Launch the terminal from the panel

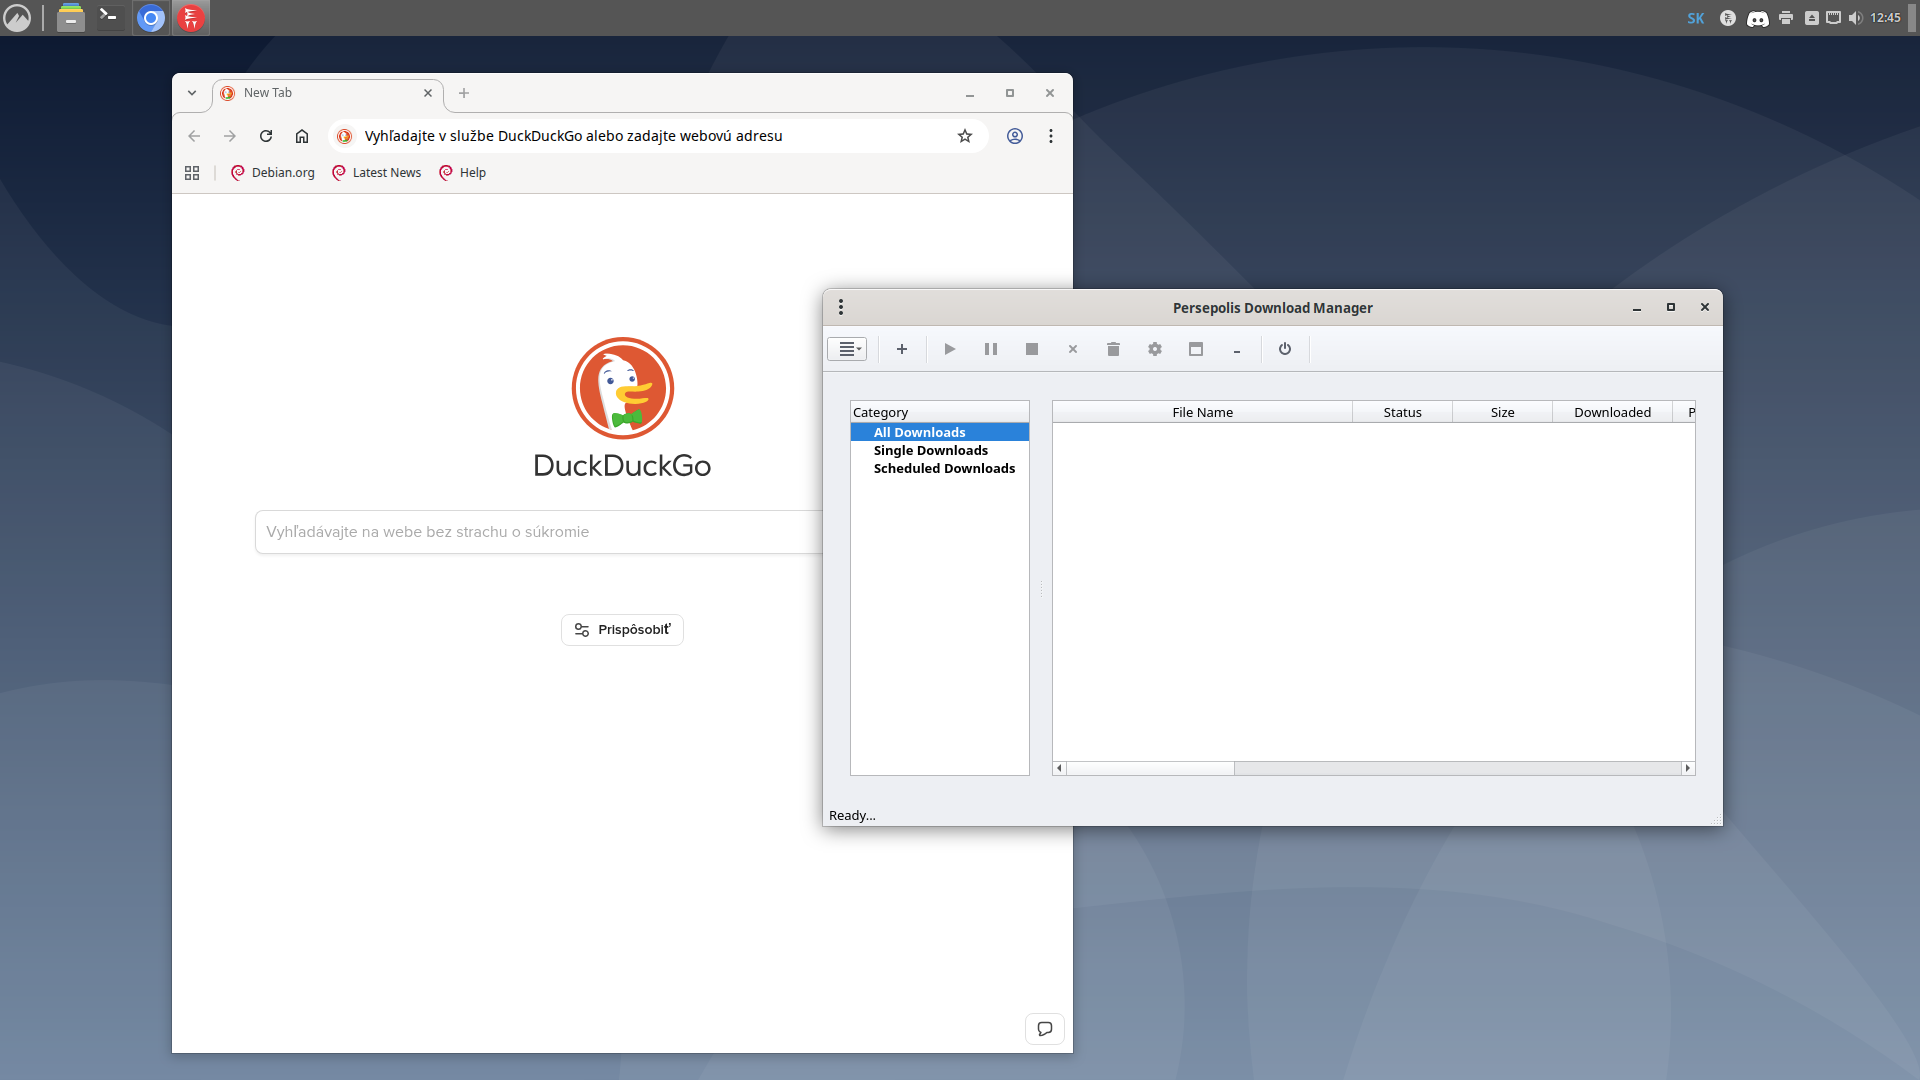pyautogui.click(x=110, y=18)
